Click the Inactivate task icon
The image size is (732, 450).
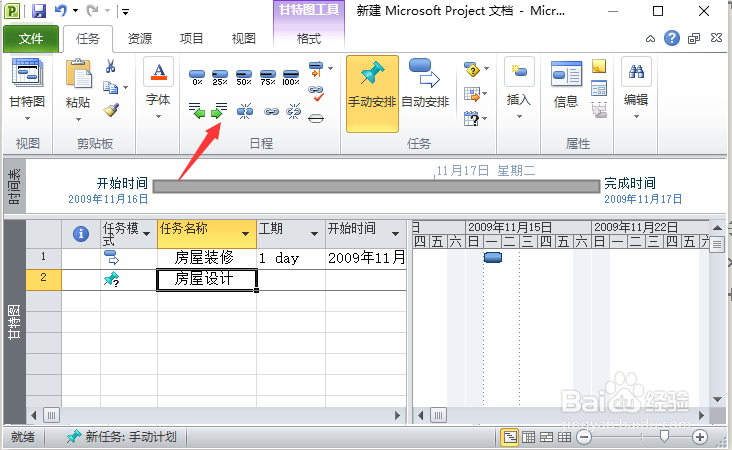point(316,118)
